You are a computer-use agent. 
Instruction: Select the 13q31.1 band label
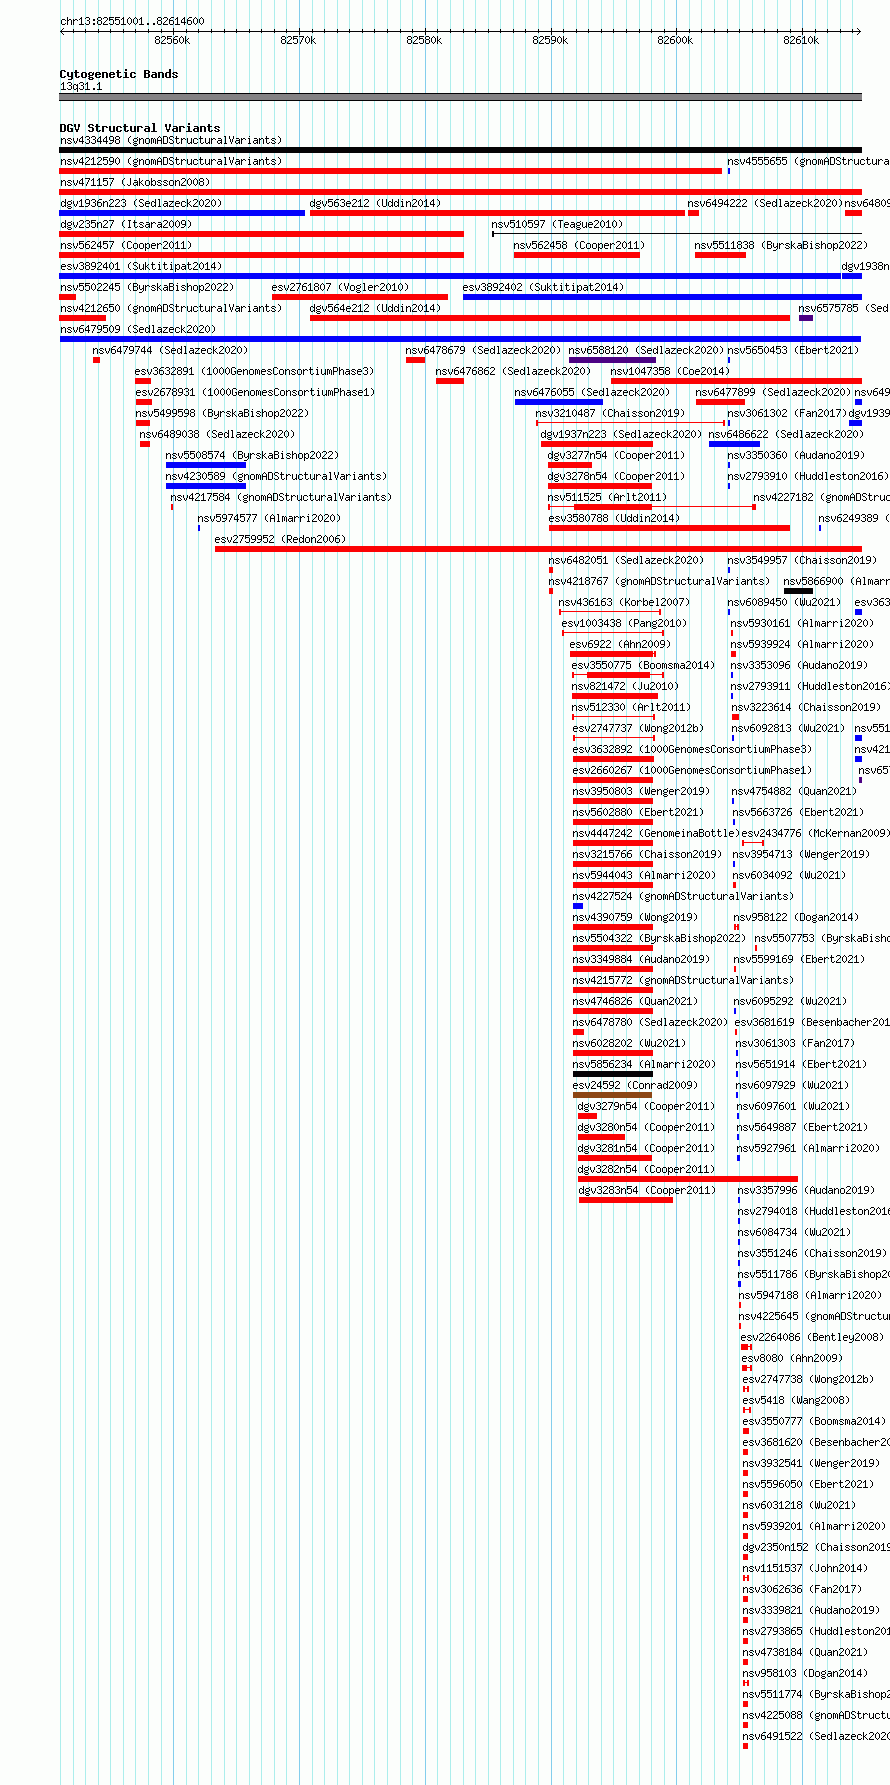pyautogui.click(x=81, y=86)
